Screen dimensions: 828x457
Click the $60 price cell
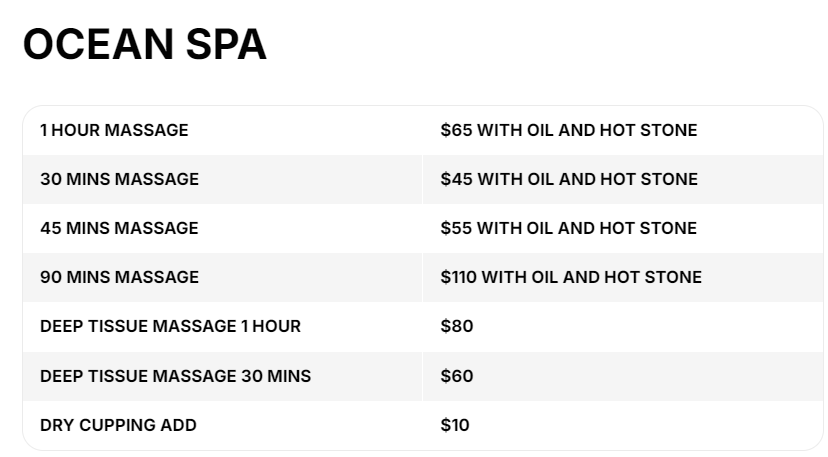(x=456, y=376)
